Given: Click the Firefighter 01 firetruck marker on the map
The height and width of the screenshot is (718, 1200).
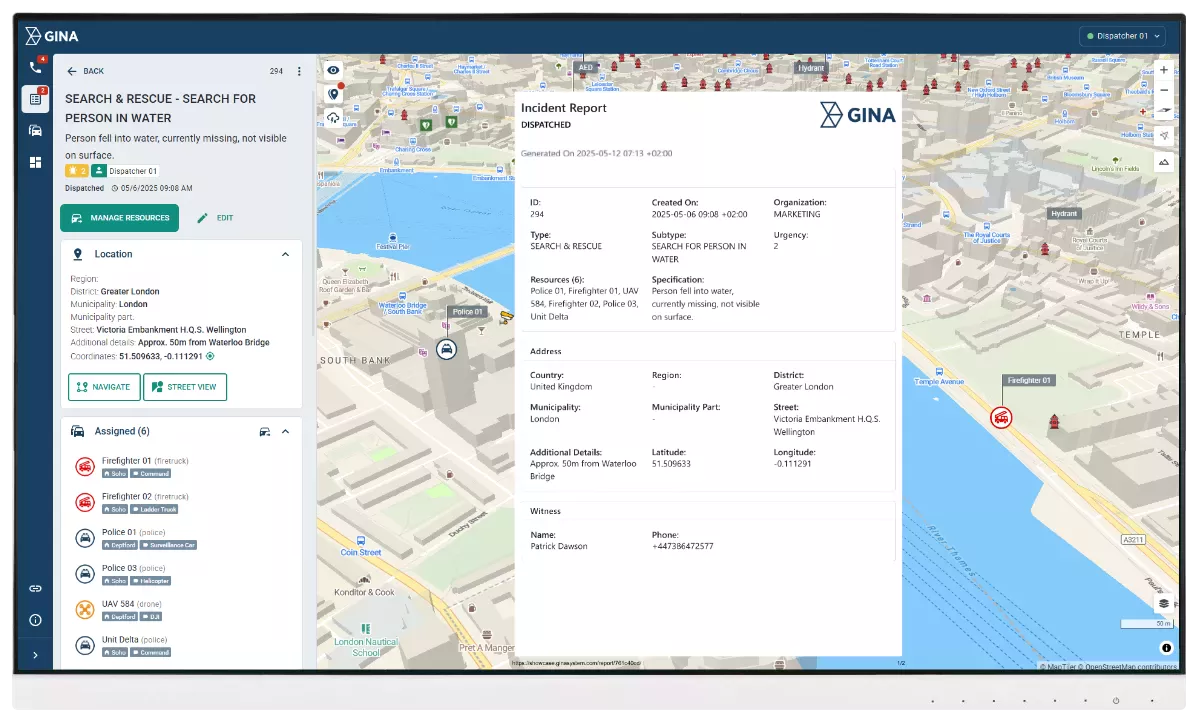Looking at the screenshot, I should point(999,418).
